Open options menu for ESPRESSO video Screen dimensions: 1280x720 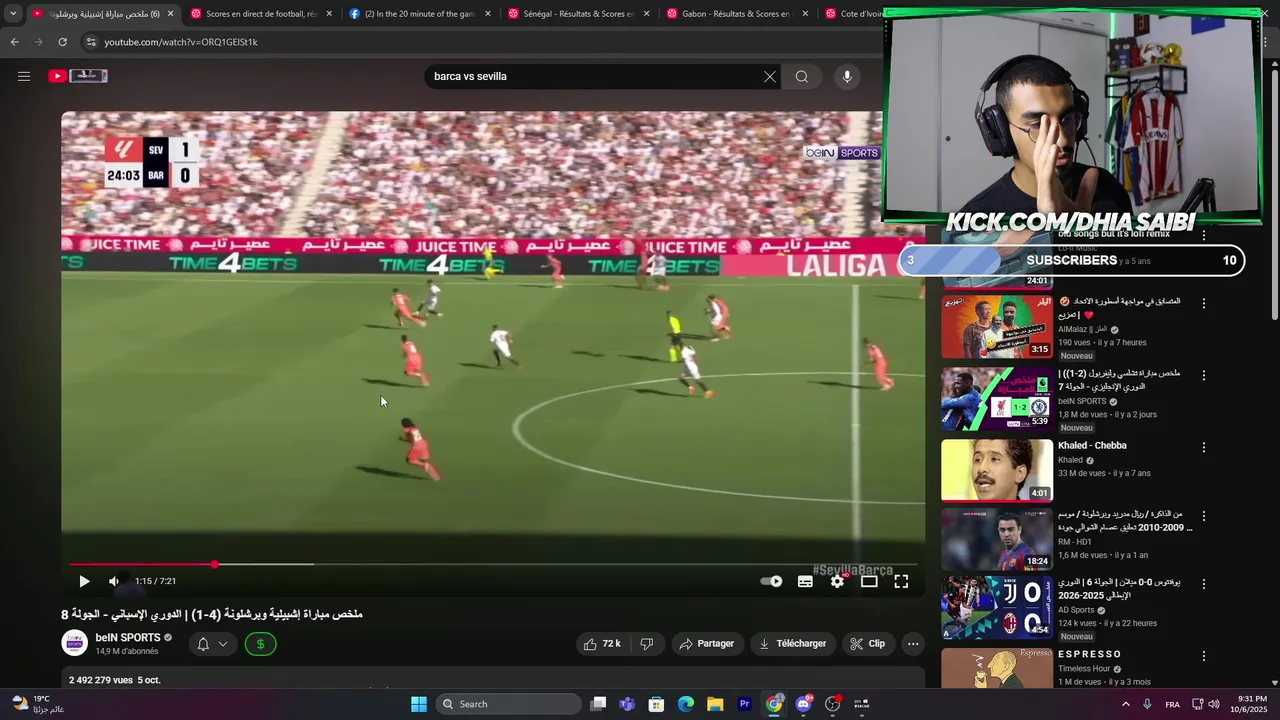coord(1204,656)
